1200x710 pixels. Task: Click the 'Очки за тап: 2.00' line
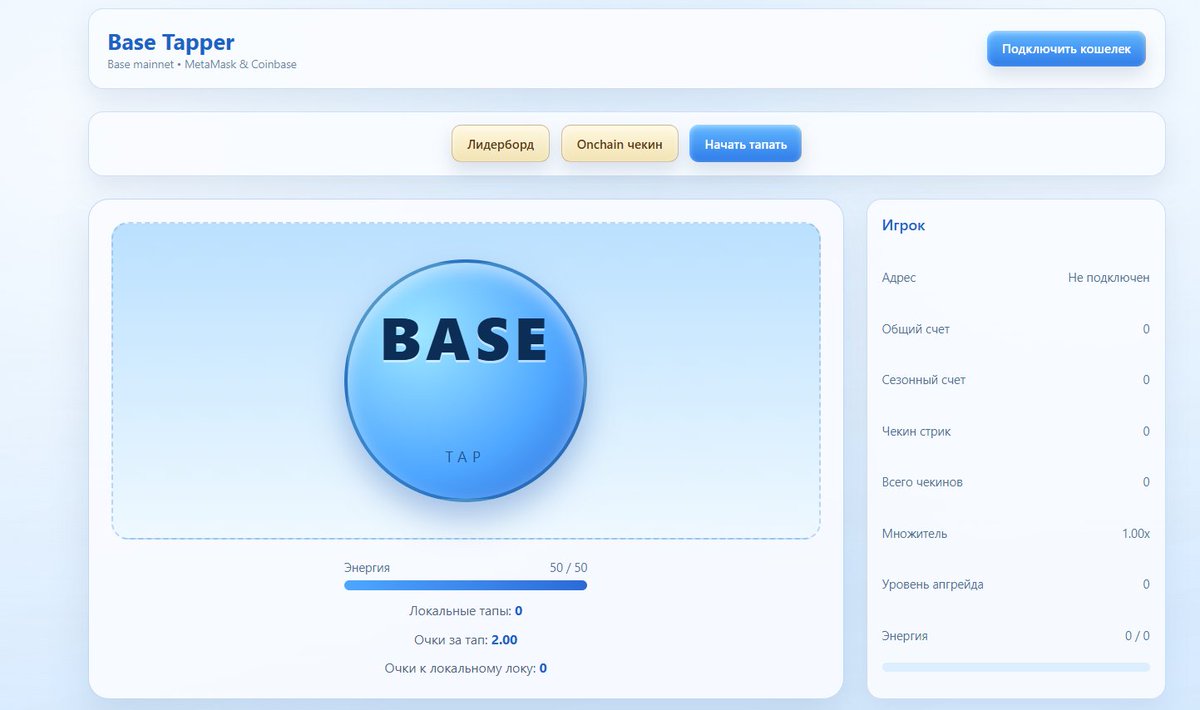coord(466,640)
